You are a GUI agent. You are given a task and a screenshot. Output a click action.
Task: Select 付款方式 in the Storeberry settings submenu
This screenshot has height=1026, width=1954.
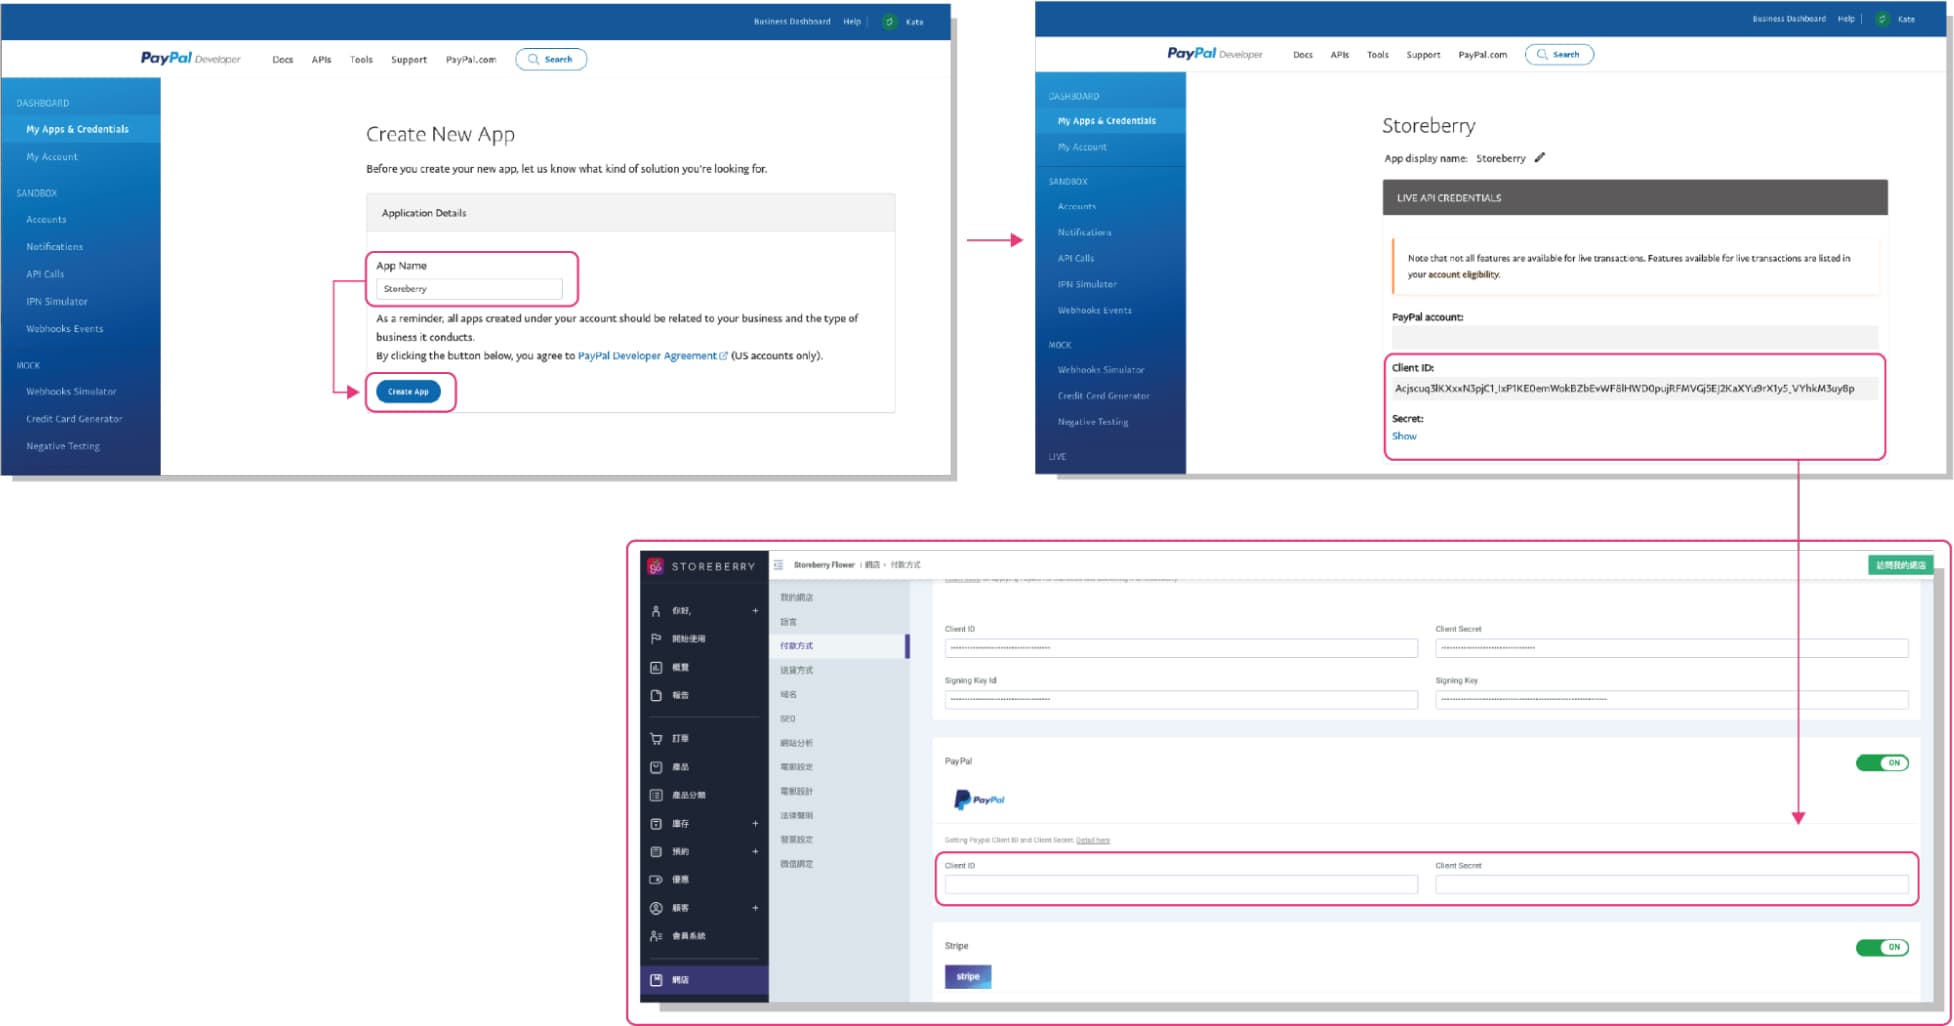[797, 646]
